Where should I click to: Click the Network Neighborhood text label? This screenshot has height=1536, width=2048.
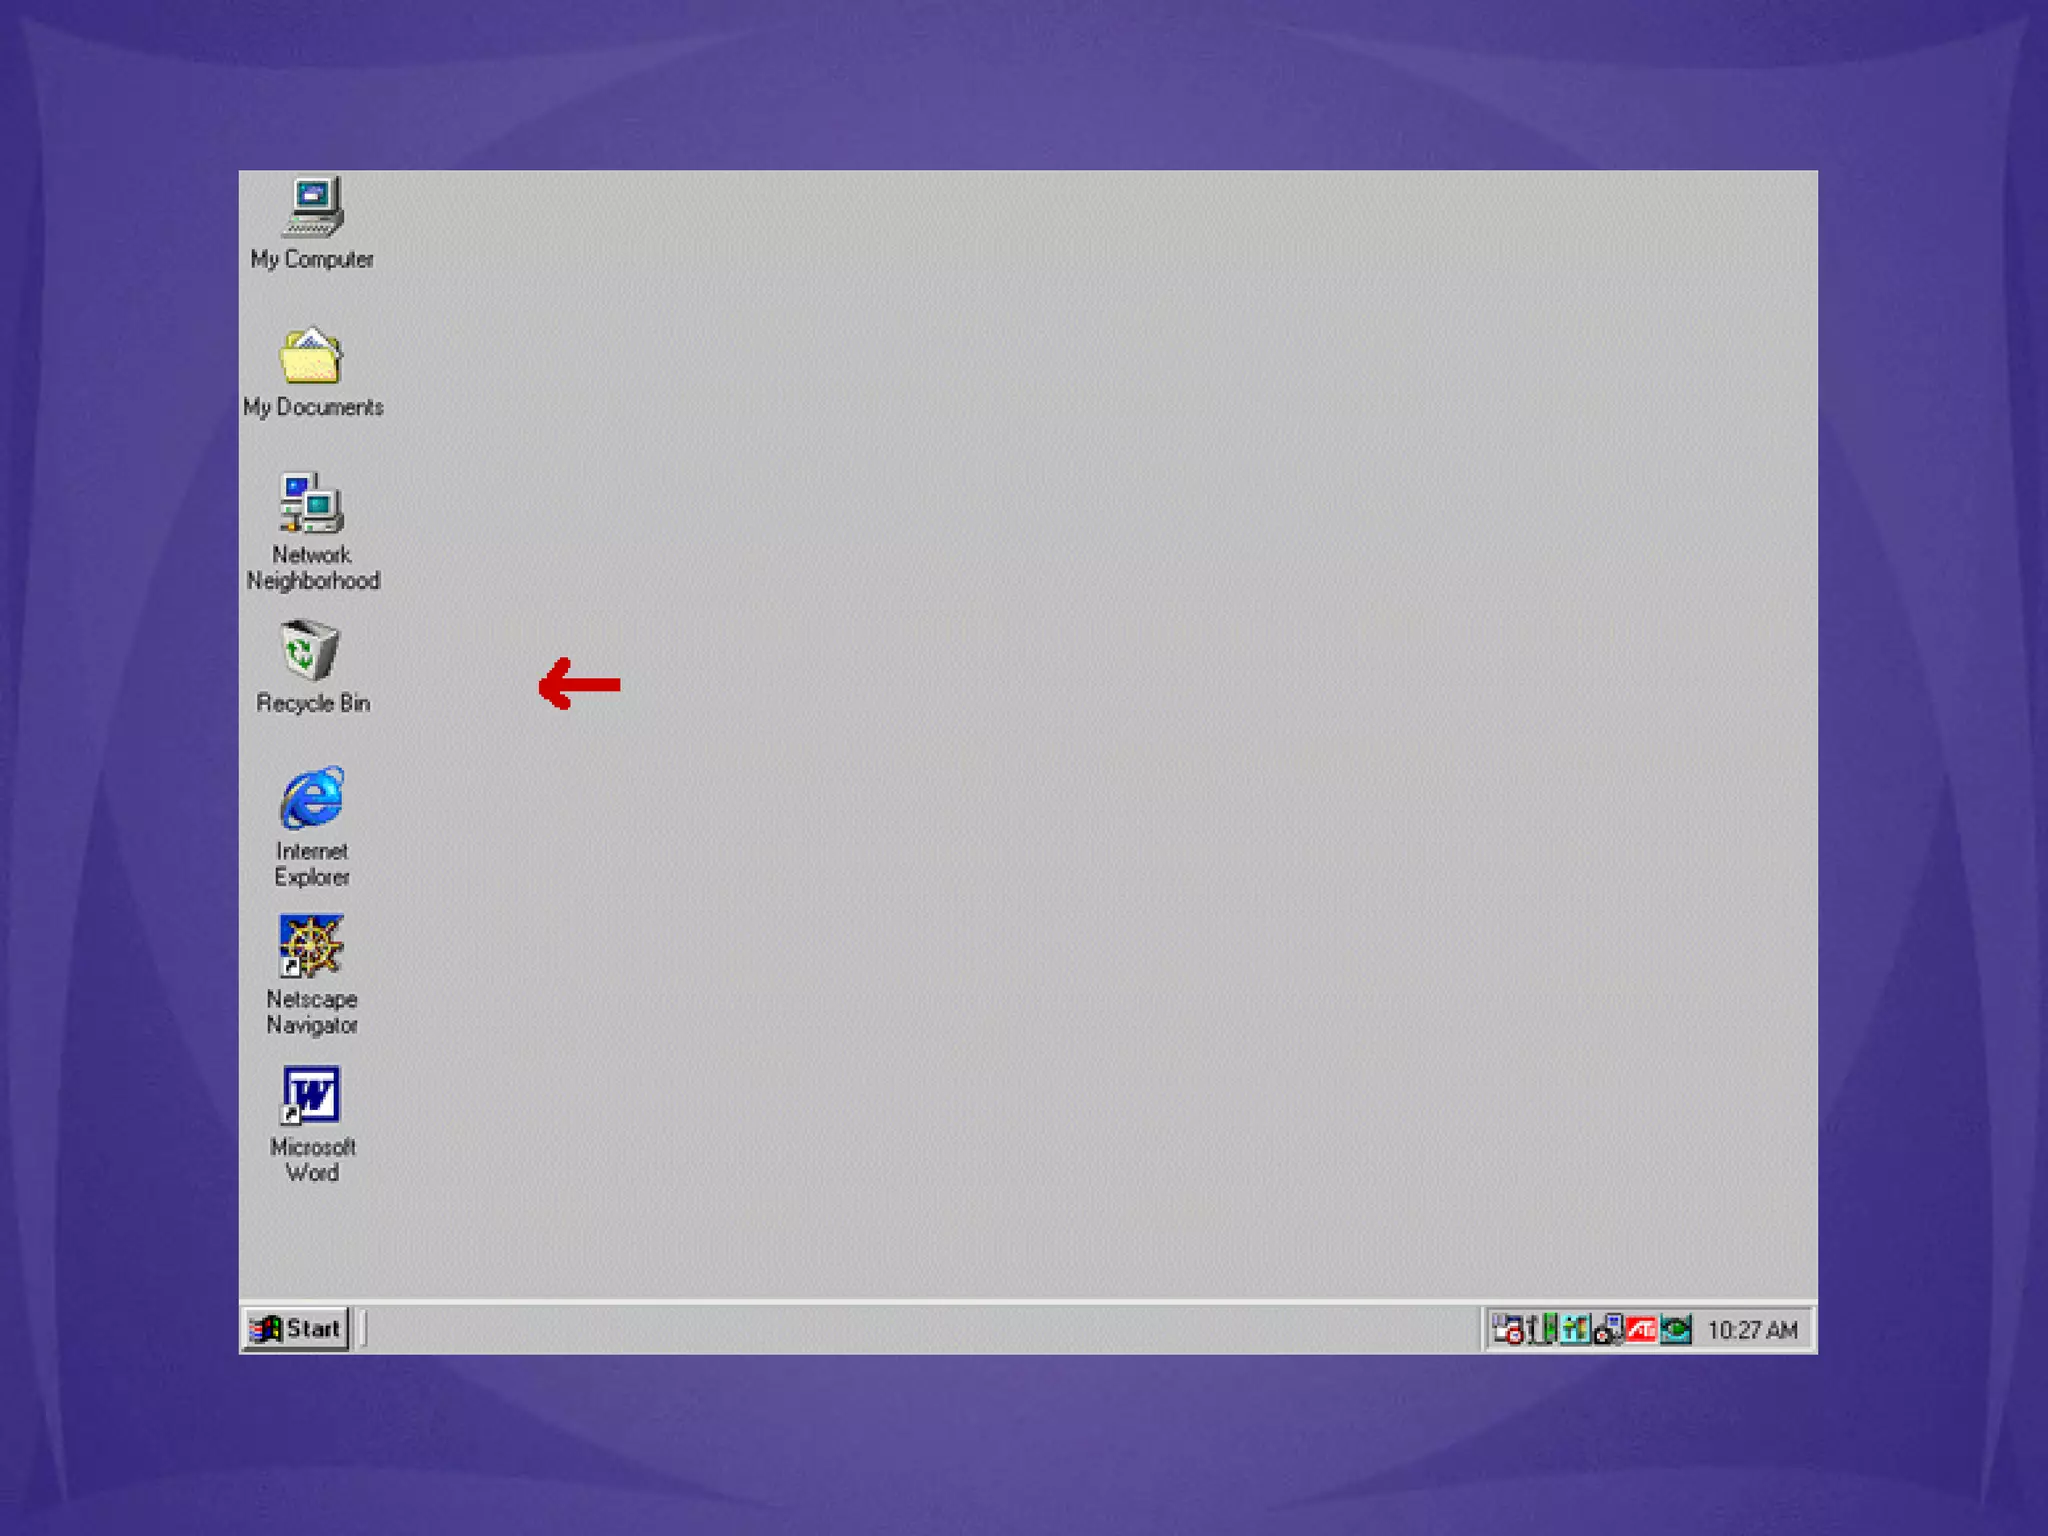coord(313,568)
